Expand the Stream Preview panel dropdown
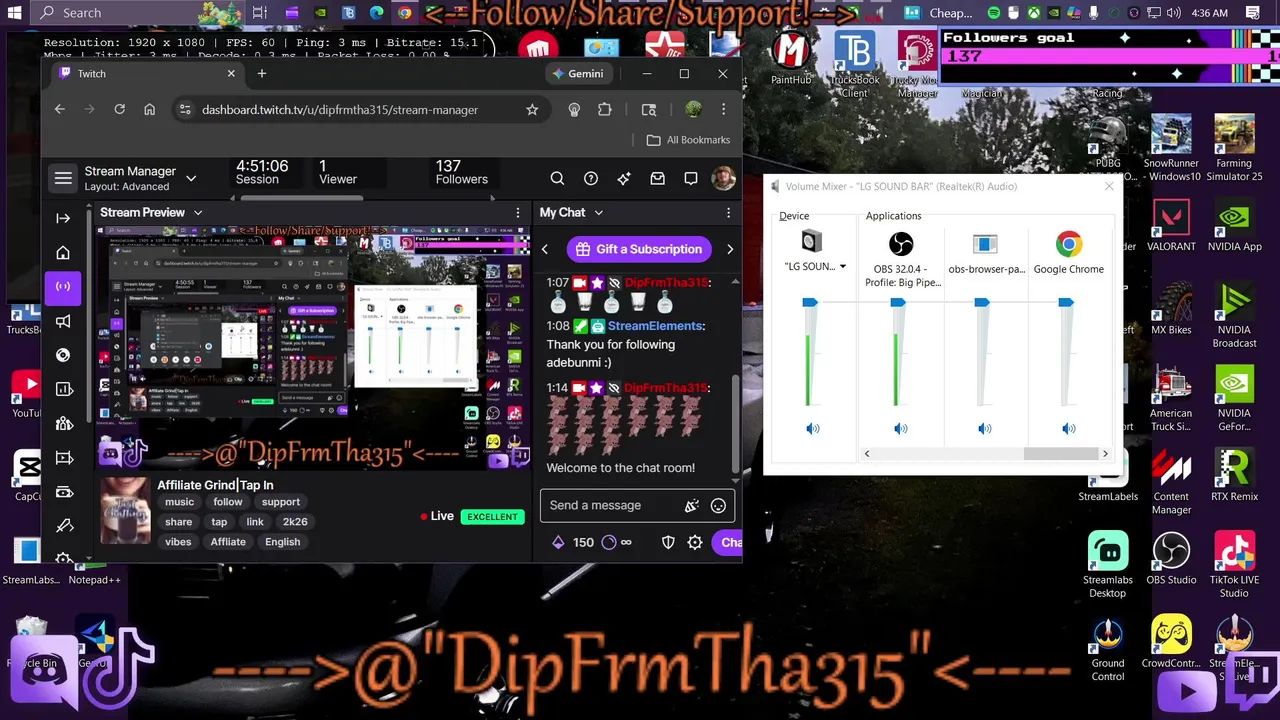 [x=198, y=212]
